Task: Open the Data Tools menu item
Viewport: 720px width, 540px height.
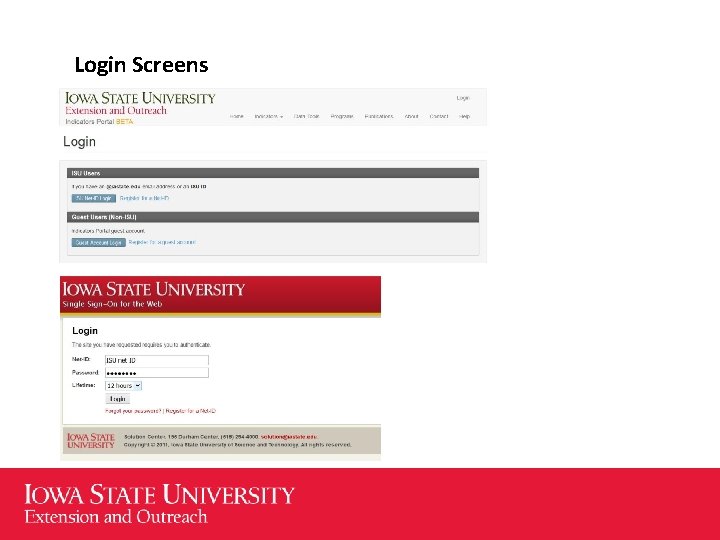Action: [306, 116]
